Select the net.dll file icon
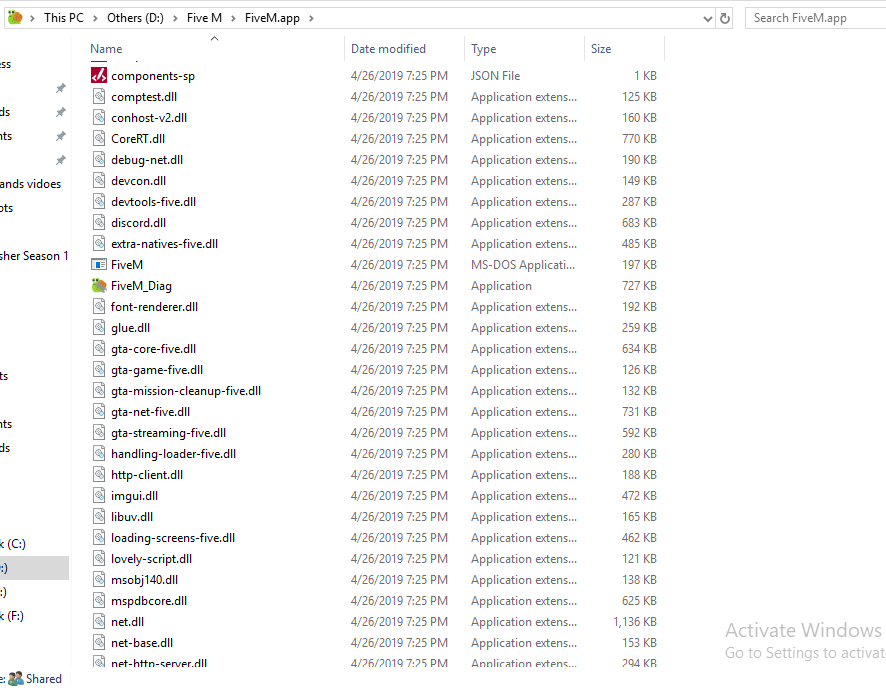 coord(99,622)
